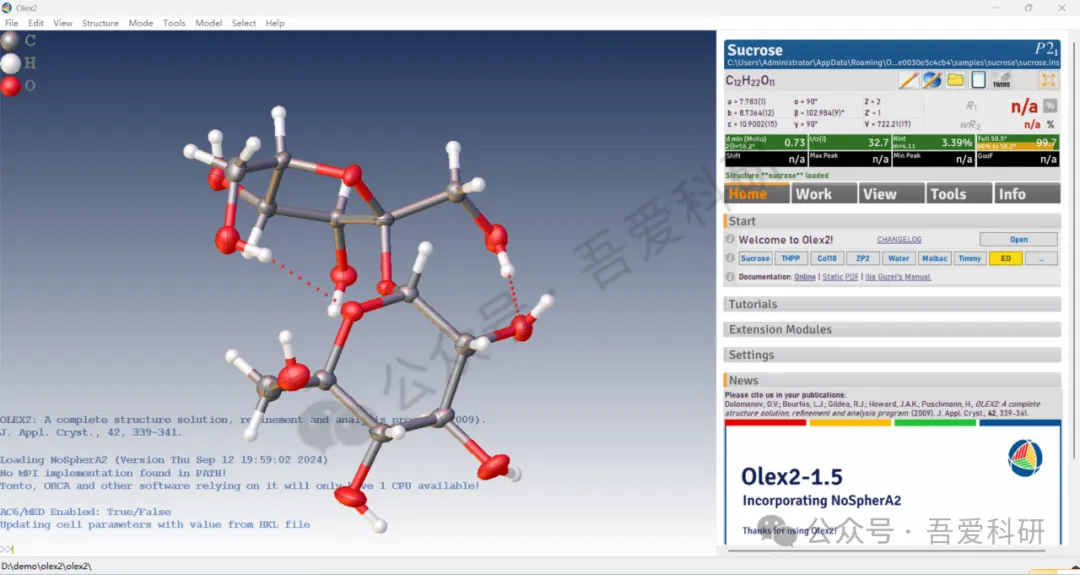Load the ZP2 sample structure
Image resolution: width=1080 pixels, height=575 pixels.
click(862, 258)
